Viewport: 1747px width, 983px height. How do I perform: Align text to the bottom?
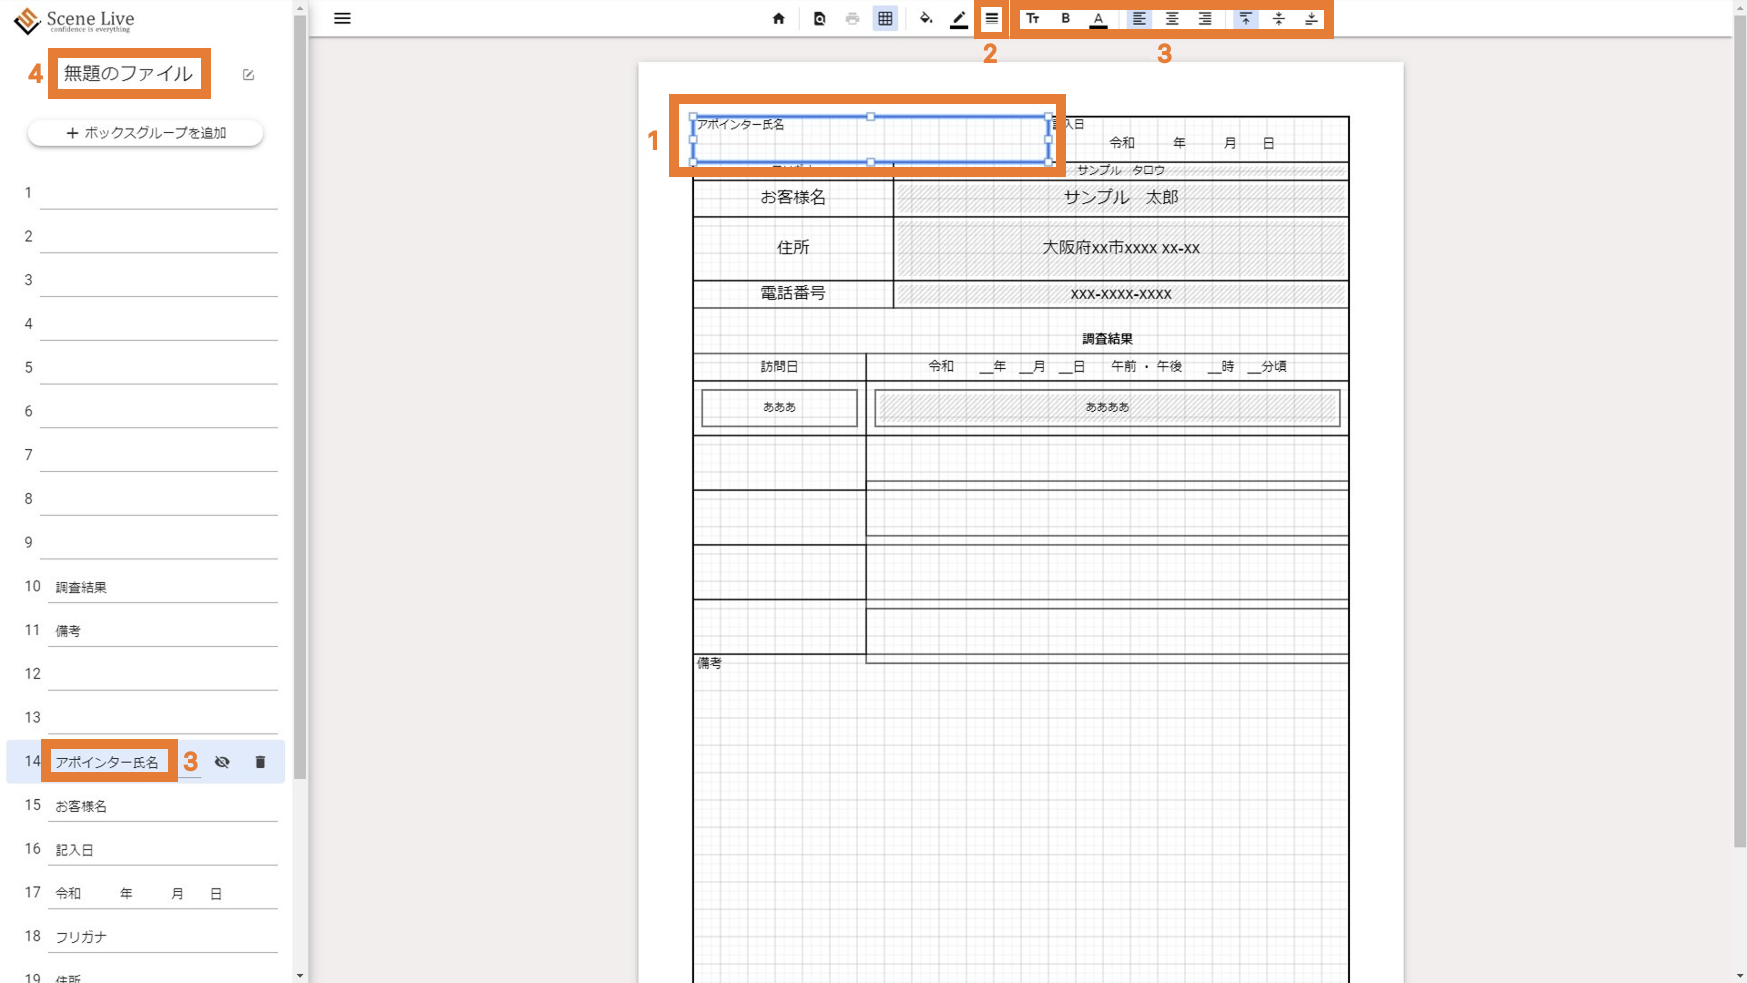[1311, 19]
